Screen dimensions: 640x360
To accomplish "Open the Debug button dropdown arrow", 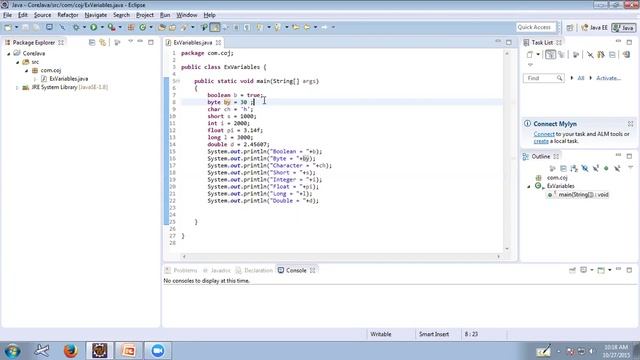I will click(x=84, y=27).
